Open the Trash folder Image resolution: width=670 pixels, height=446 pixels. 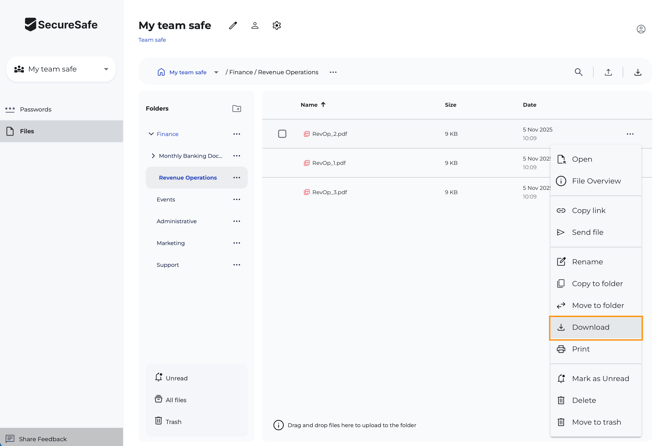point(173,422)
